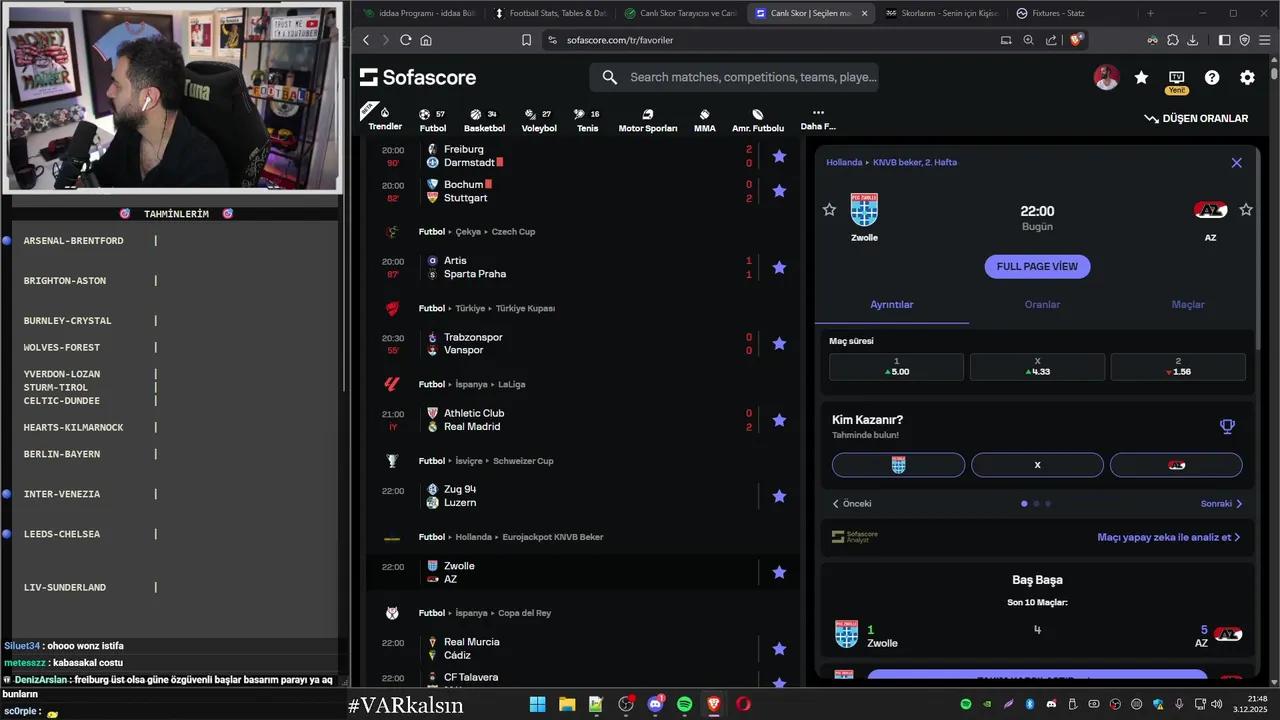Unfavorite the Bochum vs Stuttgart match
This screenshot has height=720, width=1280.
point(779,191)
